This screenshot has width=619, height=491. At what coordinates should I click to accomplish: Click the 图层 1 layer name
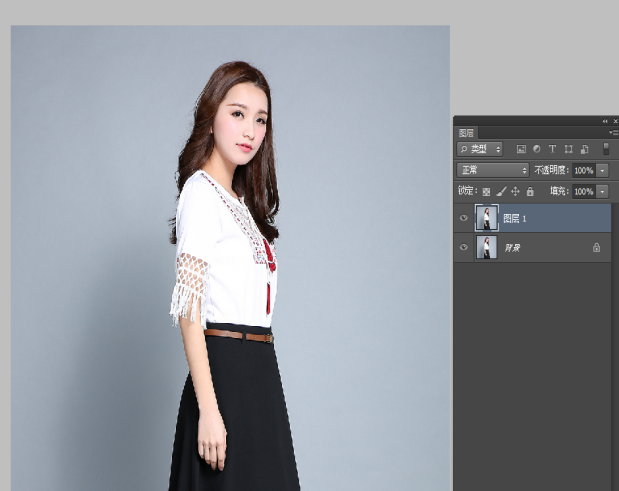(515, 218)
